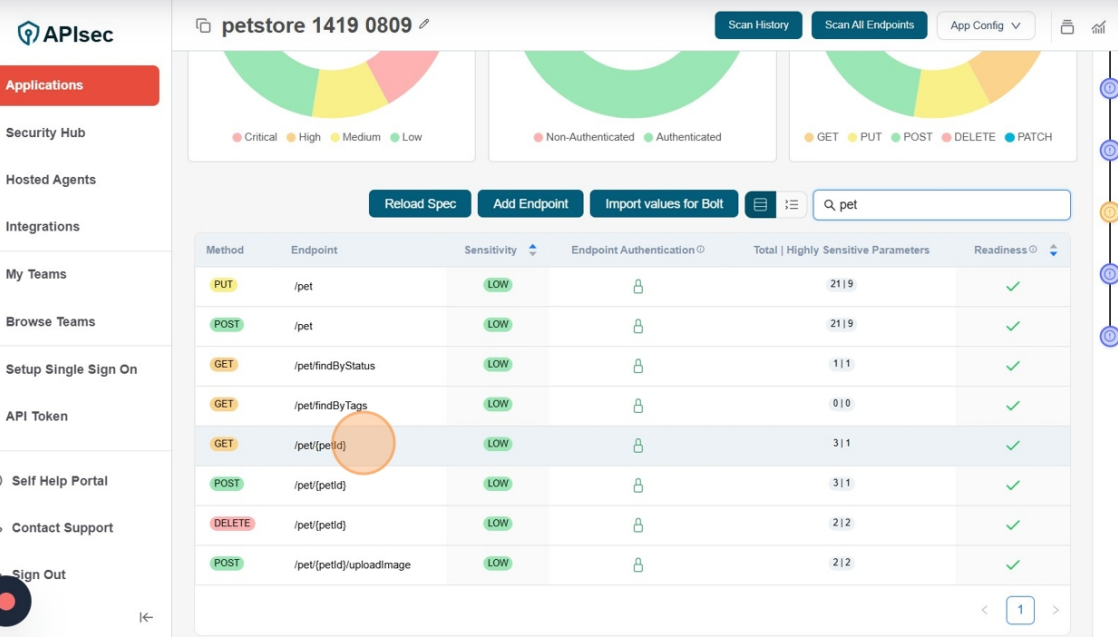Click the topmost purple marker on right timeline
The height and width of the screenshot is (637, 1118).
[1108, 88]
